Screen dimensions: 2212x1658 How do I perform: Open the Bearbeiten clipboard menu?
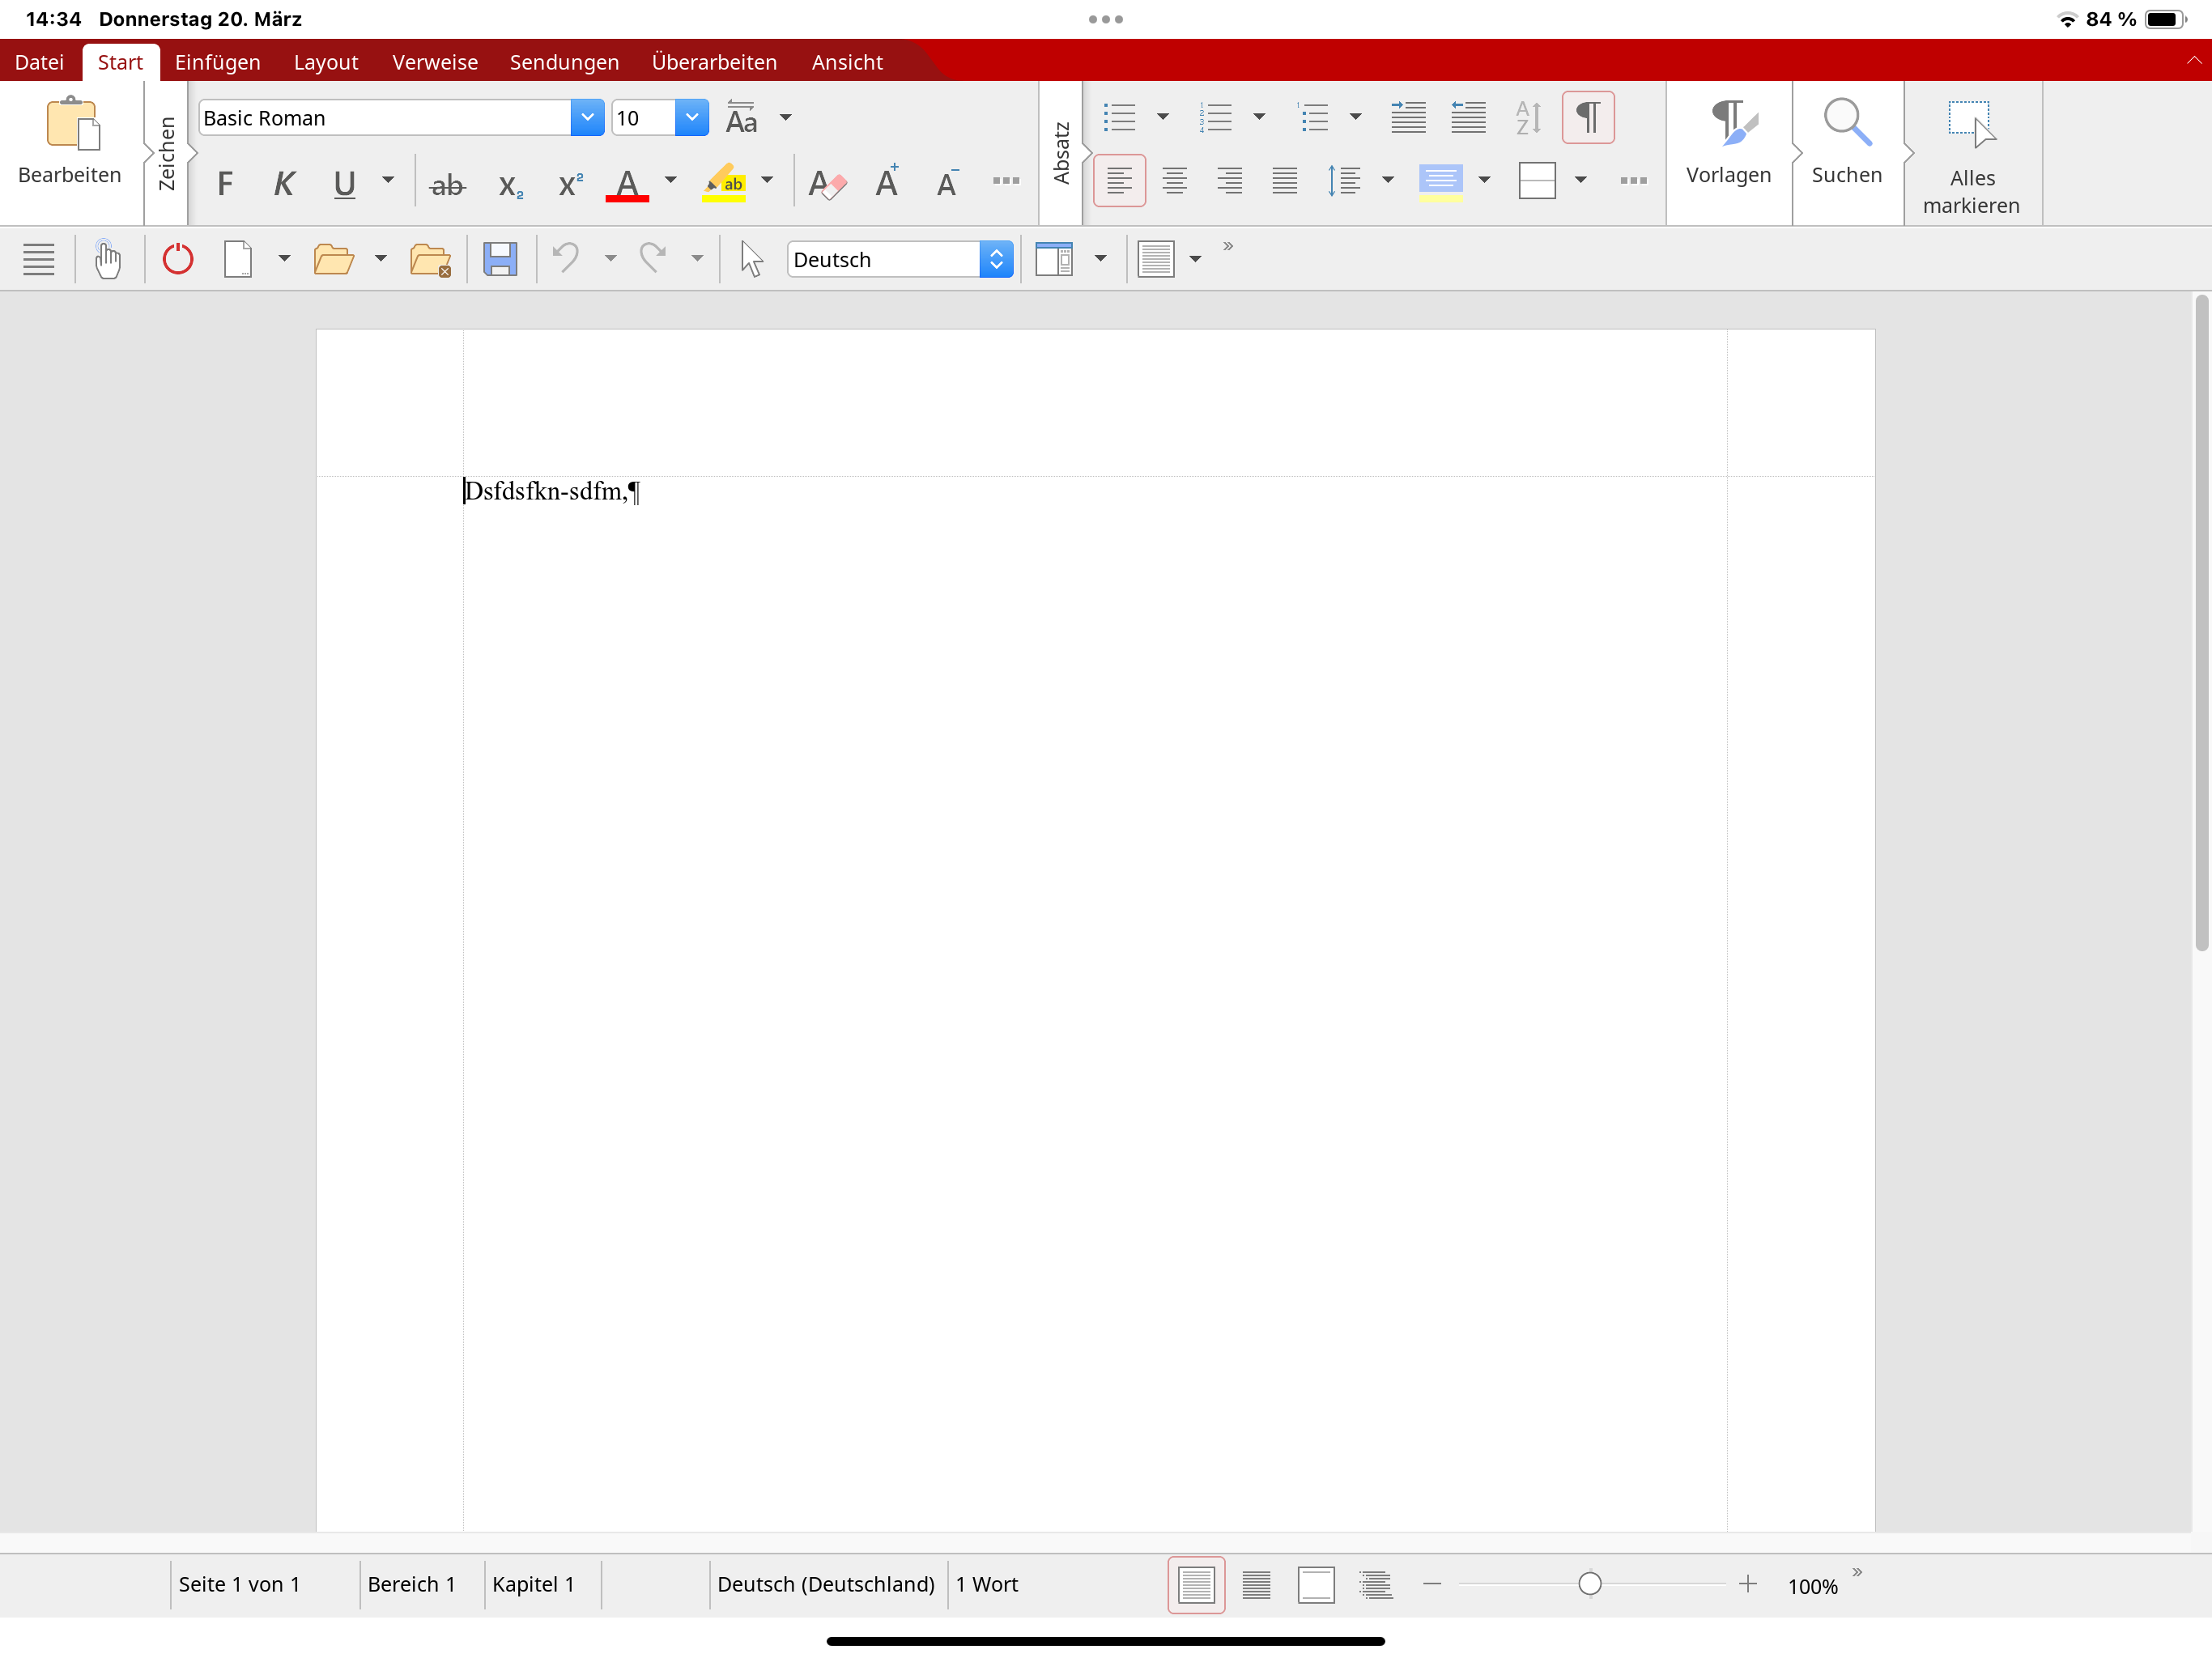tap(70, 143)
